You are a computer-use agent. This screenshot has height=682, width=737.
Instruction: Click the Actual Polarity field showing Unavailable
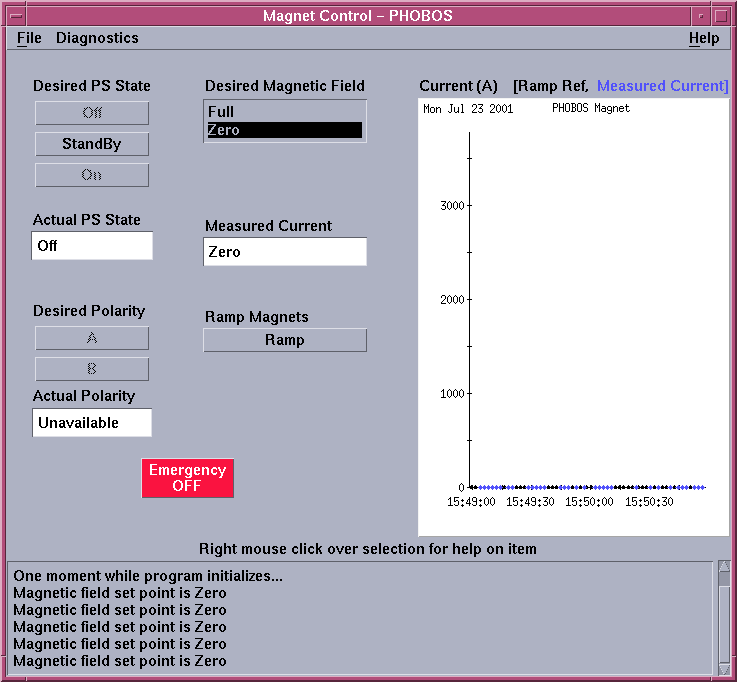tap(92, 423)
